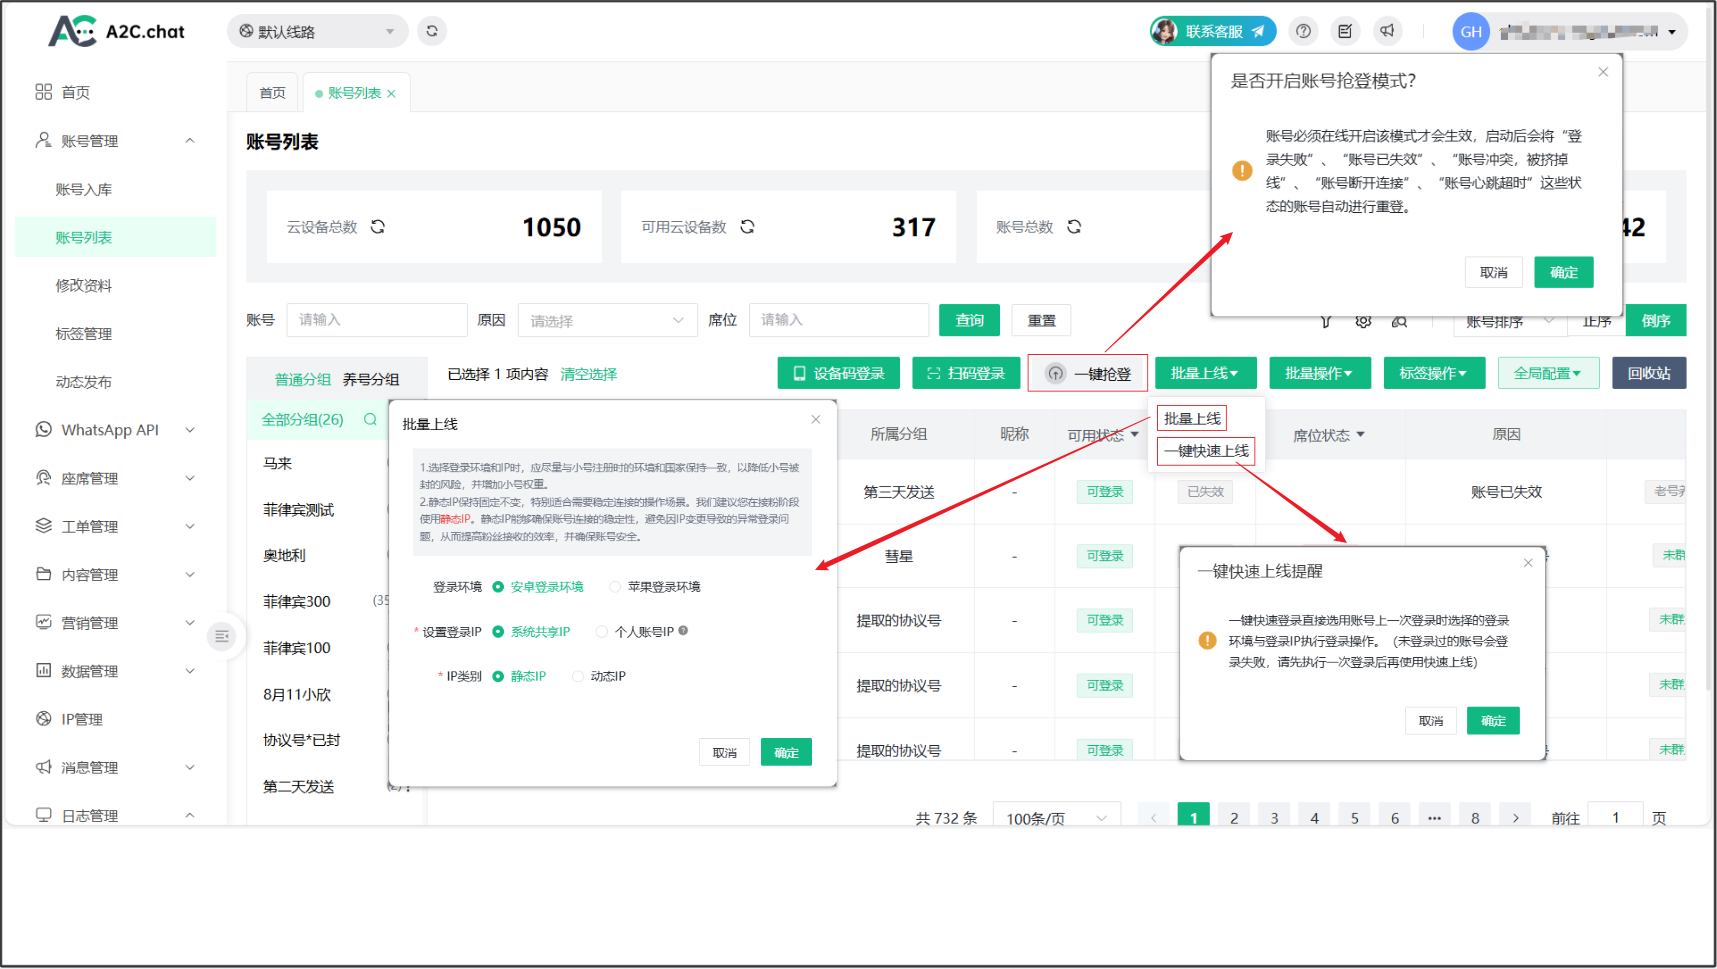Choose the 动态IP radio option
1717x969 pixels.
(578, 677)
